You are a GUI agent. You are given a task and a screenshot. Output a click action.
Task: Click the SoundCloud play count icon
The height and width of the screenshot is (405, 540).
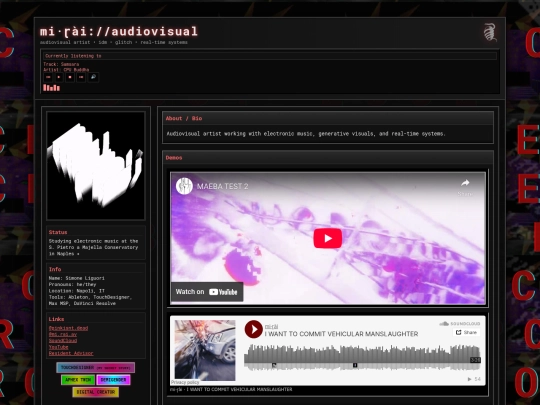pos(469,379)
